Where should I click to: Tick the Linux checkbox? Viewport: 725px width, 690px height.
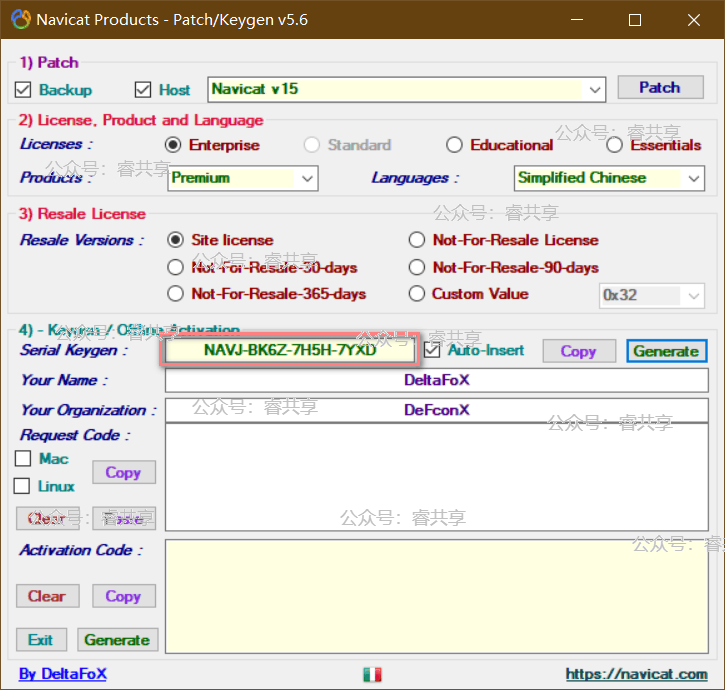pyautogui.click(x=24, y=486)
